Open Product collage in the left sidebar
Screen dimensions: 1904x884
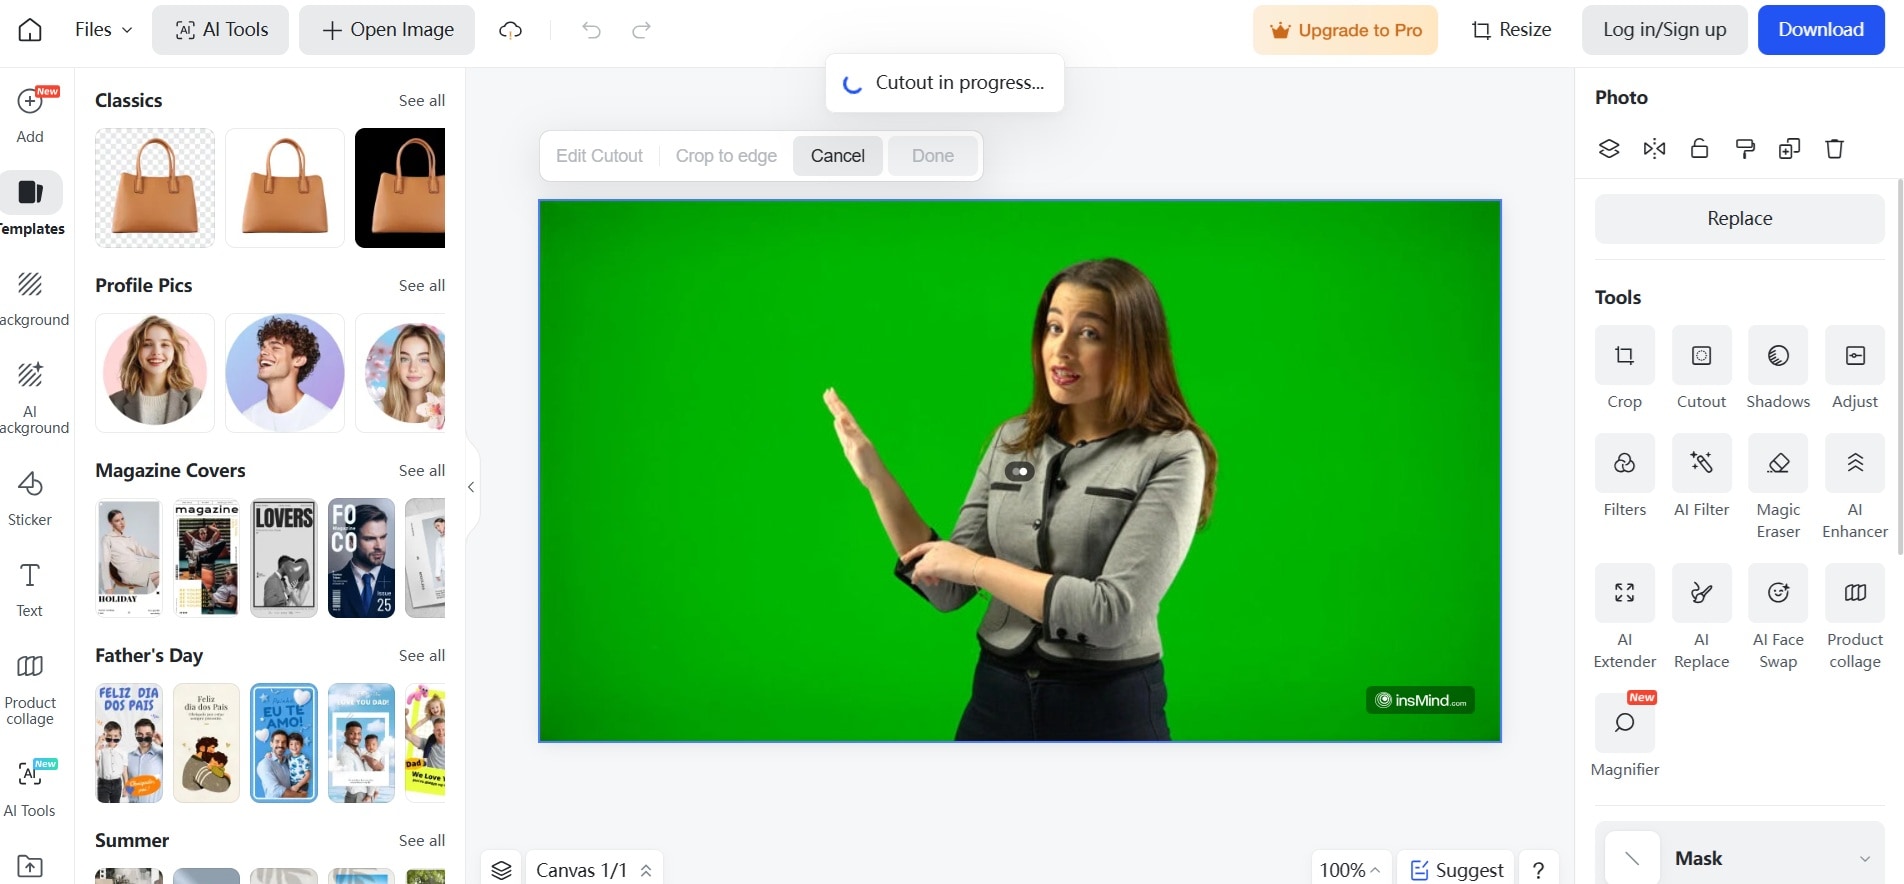coord(30,690)
